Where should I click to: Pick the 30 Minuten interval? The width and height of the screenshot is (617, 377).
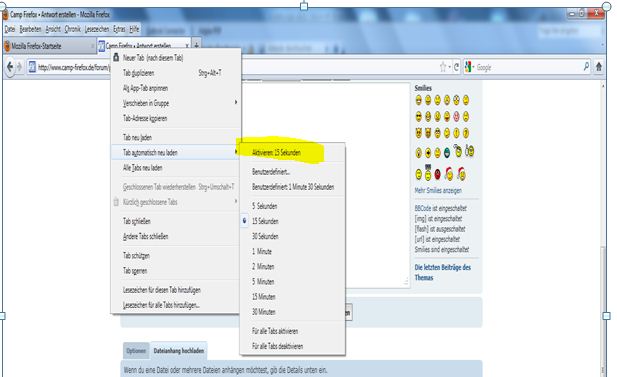point(292,312)
